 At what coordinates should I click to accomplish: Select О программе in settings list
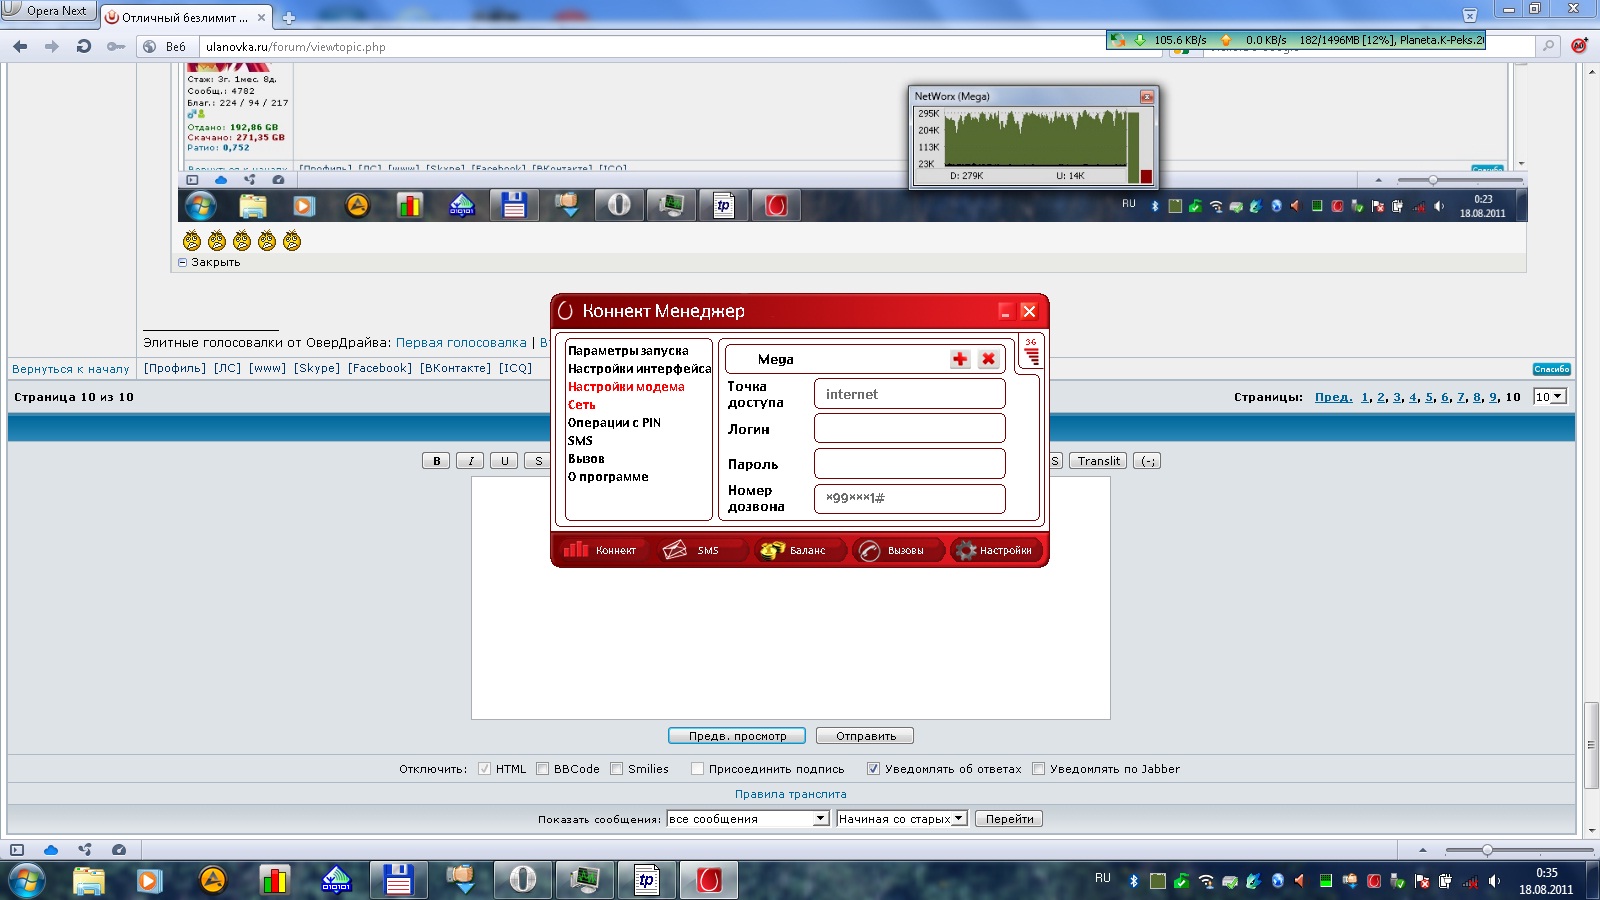[x=608, y=477]
